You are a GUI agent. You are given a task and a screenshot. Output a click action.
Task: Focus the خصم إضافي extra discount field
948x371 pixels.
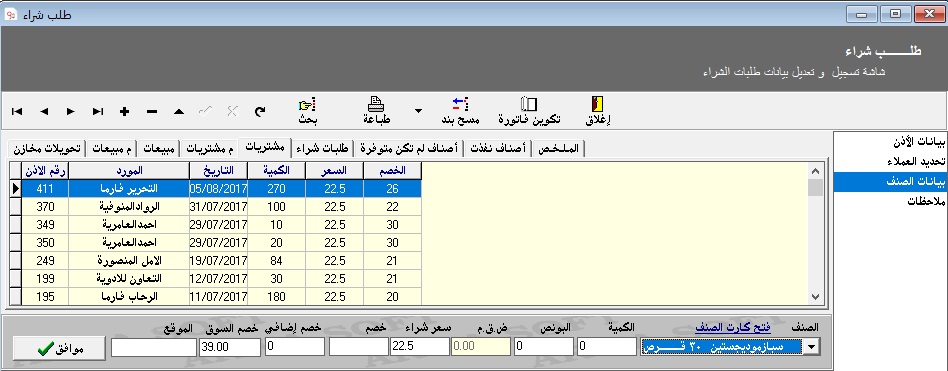(295, 347)
